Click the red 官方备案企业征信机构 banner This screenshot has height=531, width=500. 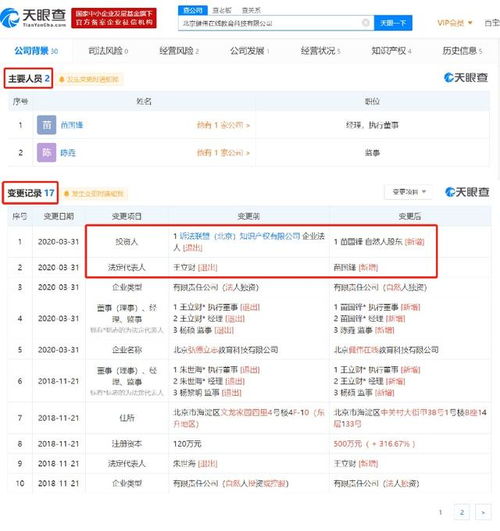(x=114, y=18)
